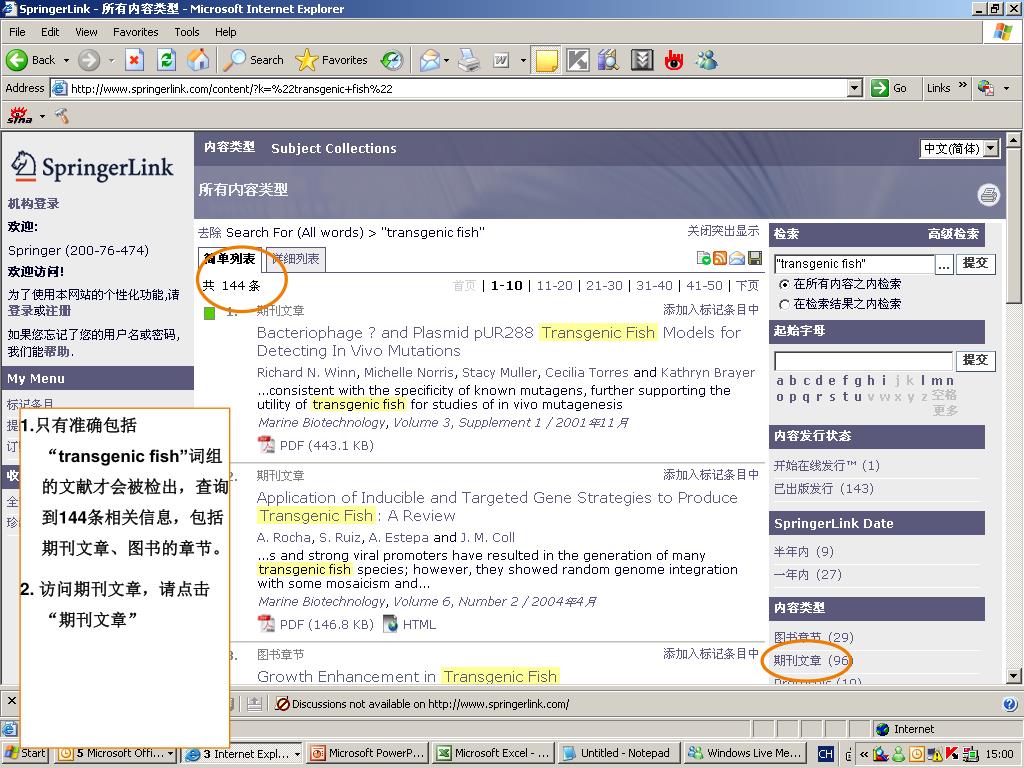
Task: Switch to Microsoft Excel in the taskbar
Action: [x=494, y=753]
